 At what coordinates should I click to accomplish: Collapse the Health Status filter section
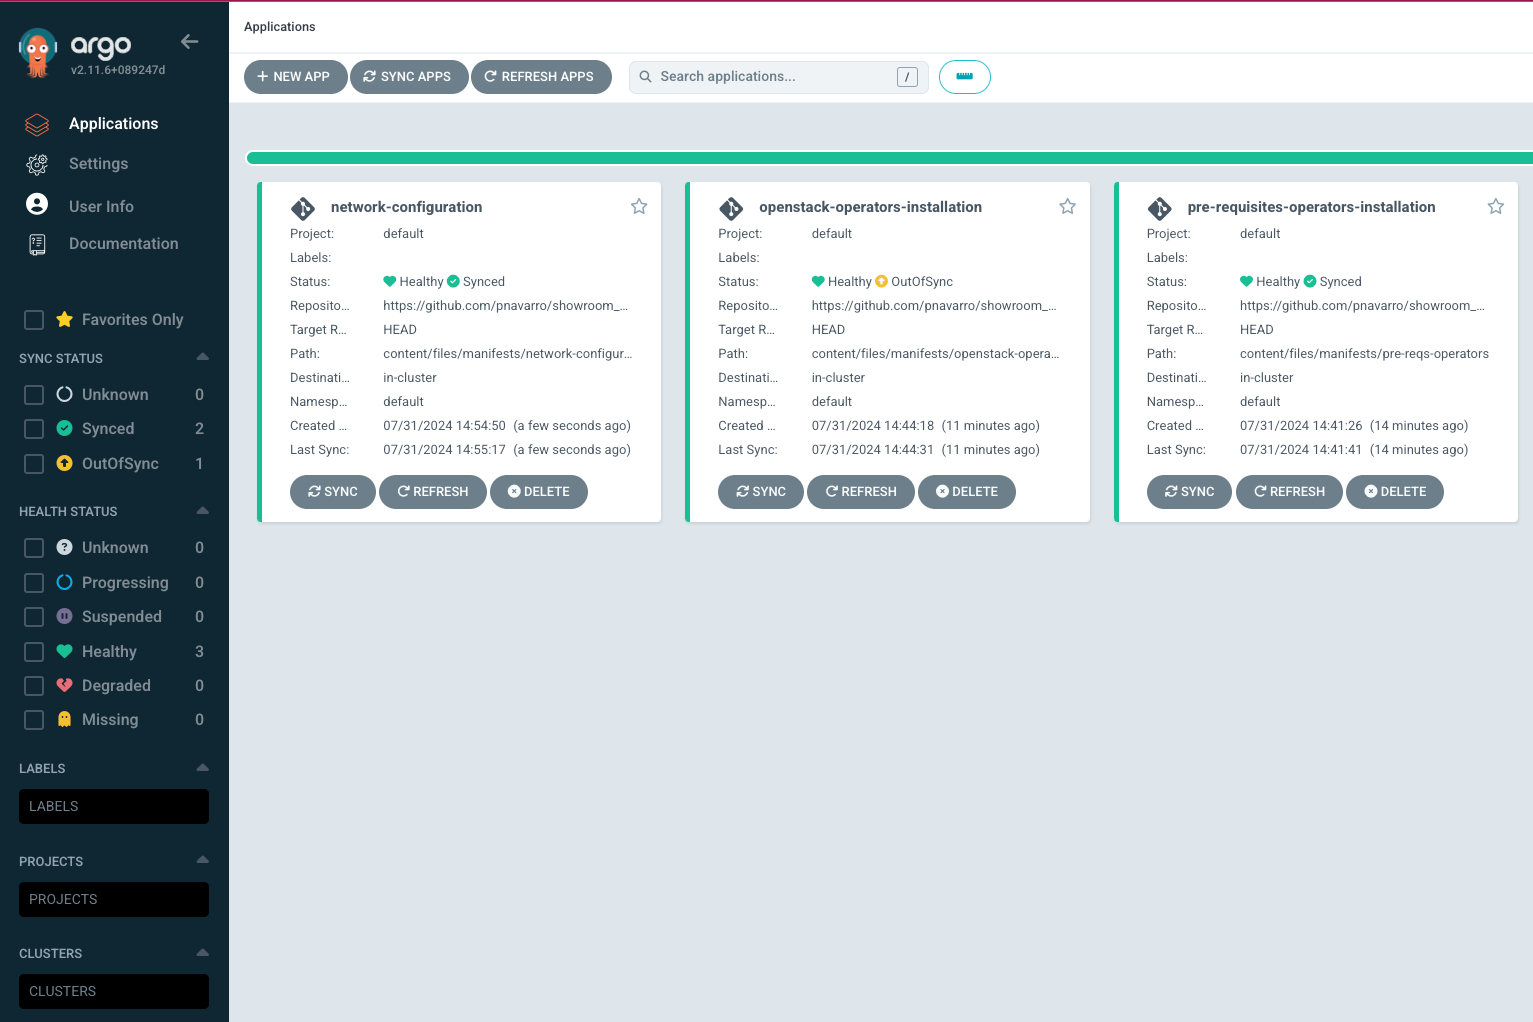(203, 510)
